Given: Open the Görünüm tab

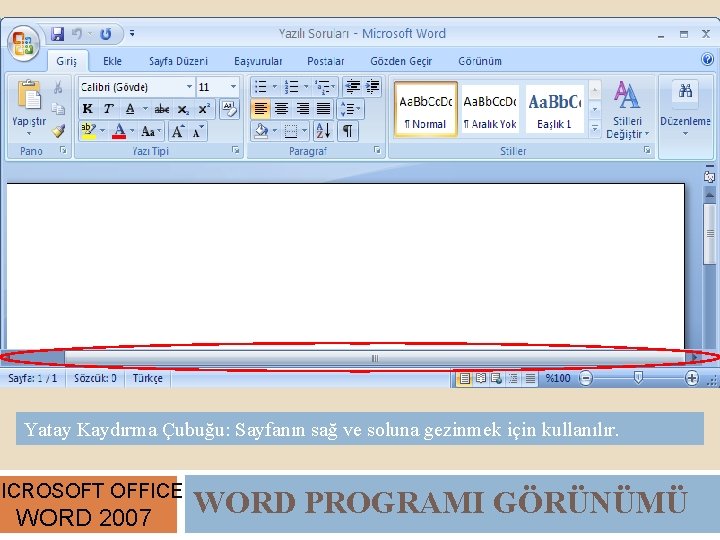Looking at the screenshot, I should 480,61.
